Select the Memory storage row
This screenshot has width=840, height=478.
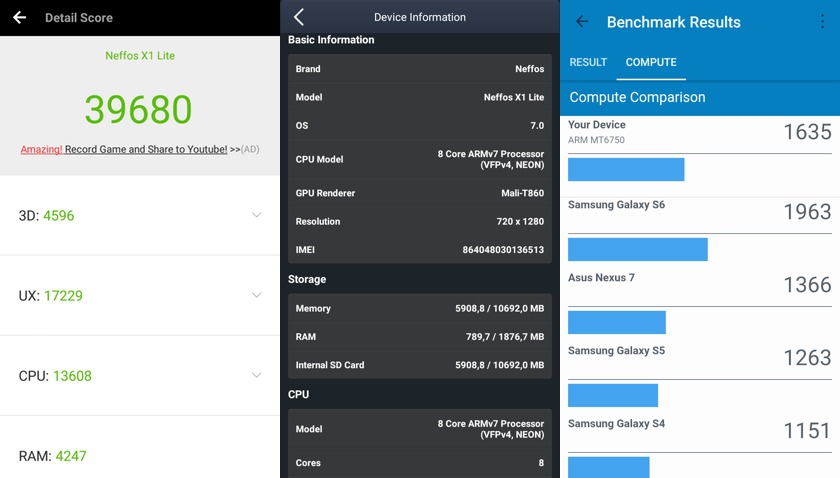(x=420, y=308)
